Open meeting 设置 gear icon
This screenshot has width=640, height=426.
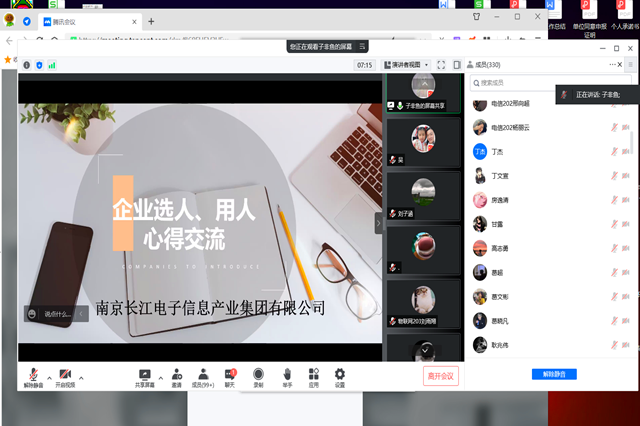pos(340,373)
